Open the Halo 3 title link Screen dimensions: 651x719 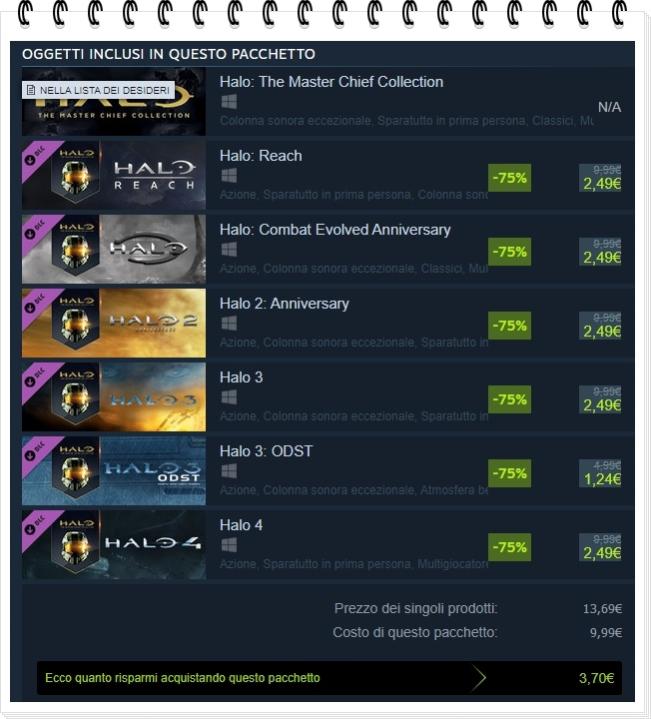(241, 377)
